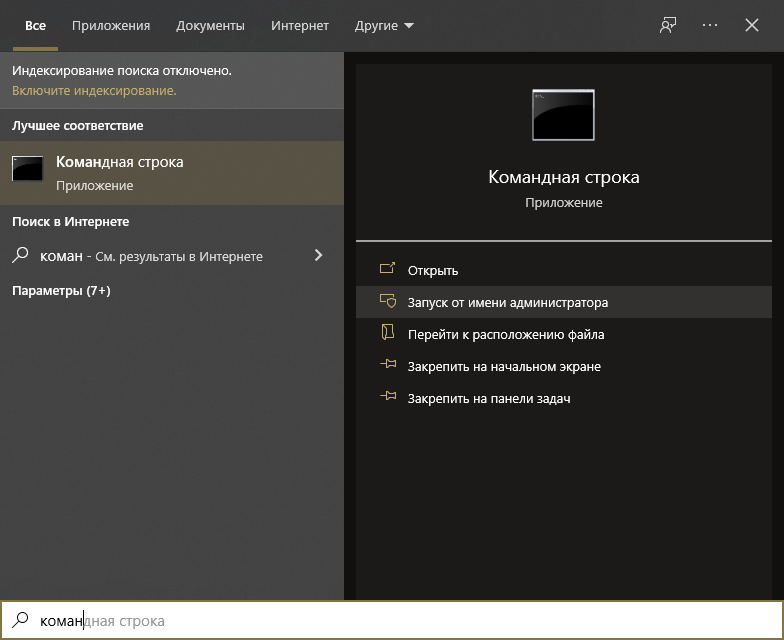
Task: Click the feedback person icon
Action: pyautogui.click(x=668, y=25)
